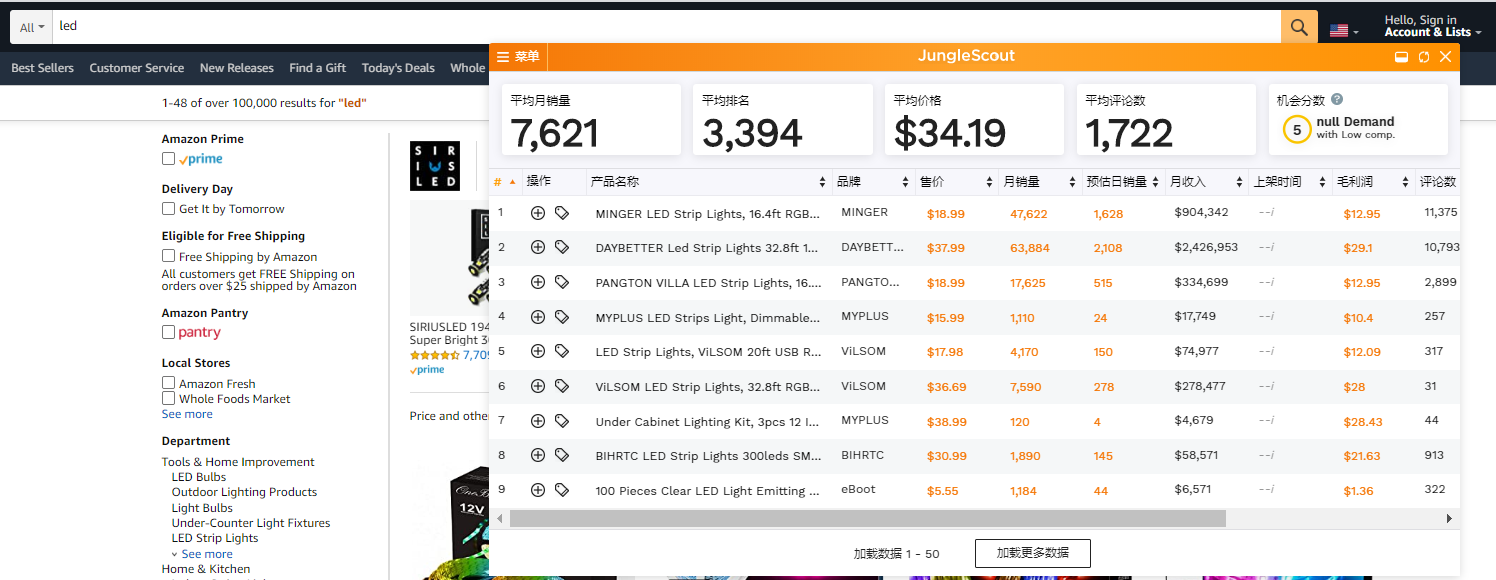Screen dimensions: 1496x580
Task: Open Light Bulbs department link
Action: pos(202,508)
